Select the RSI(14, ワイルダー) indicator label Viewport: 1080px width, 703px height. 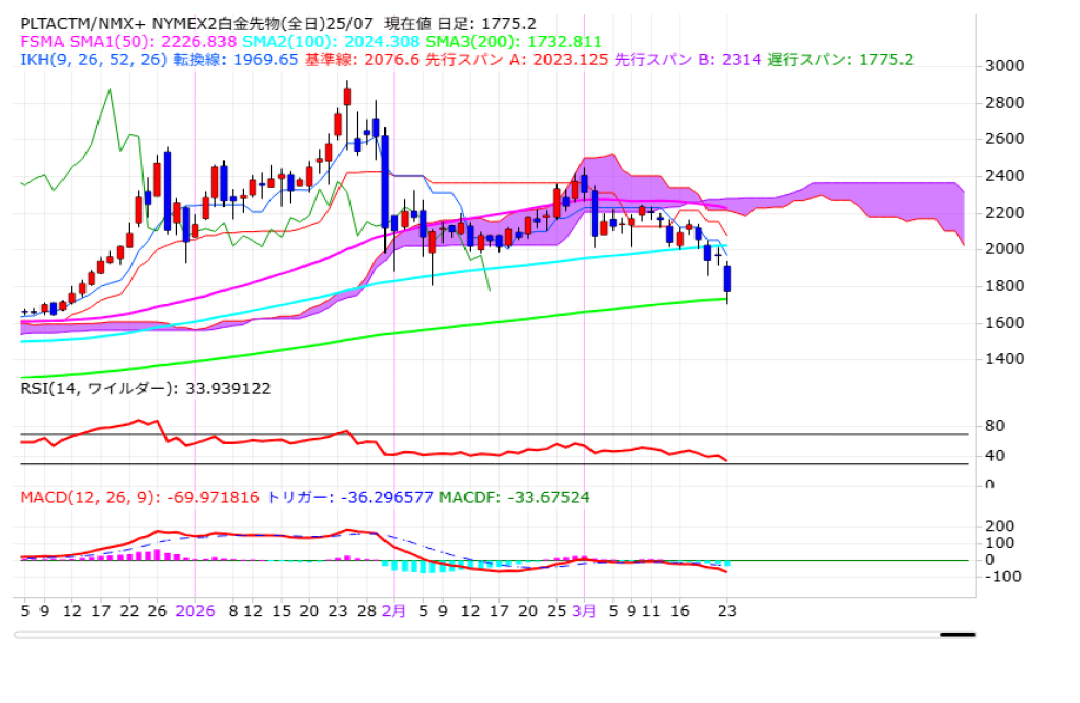(x=146, y=388)
